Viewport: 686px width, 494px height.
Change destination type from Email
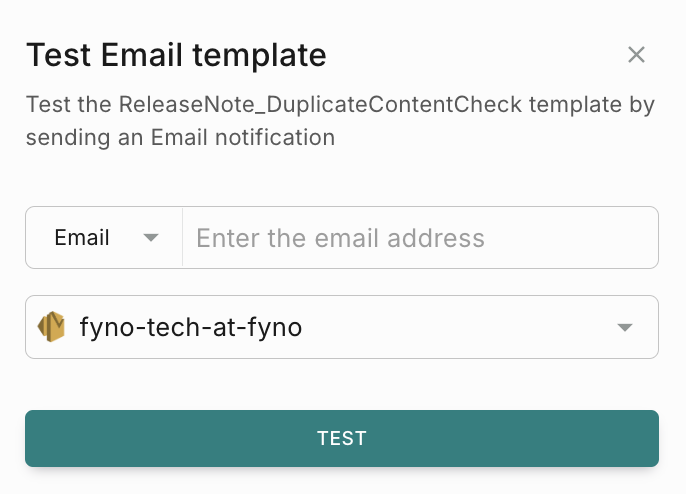pos(104,238)
